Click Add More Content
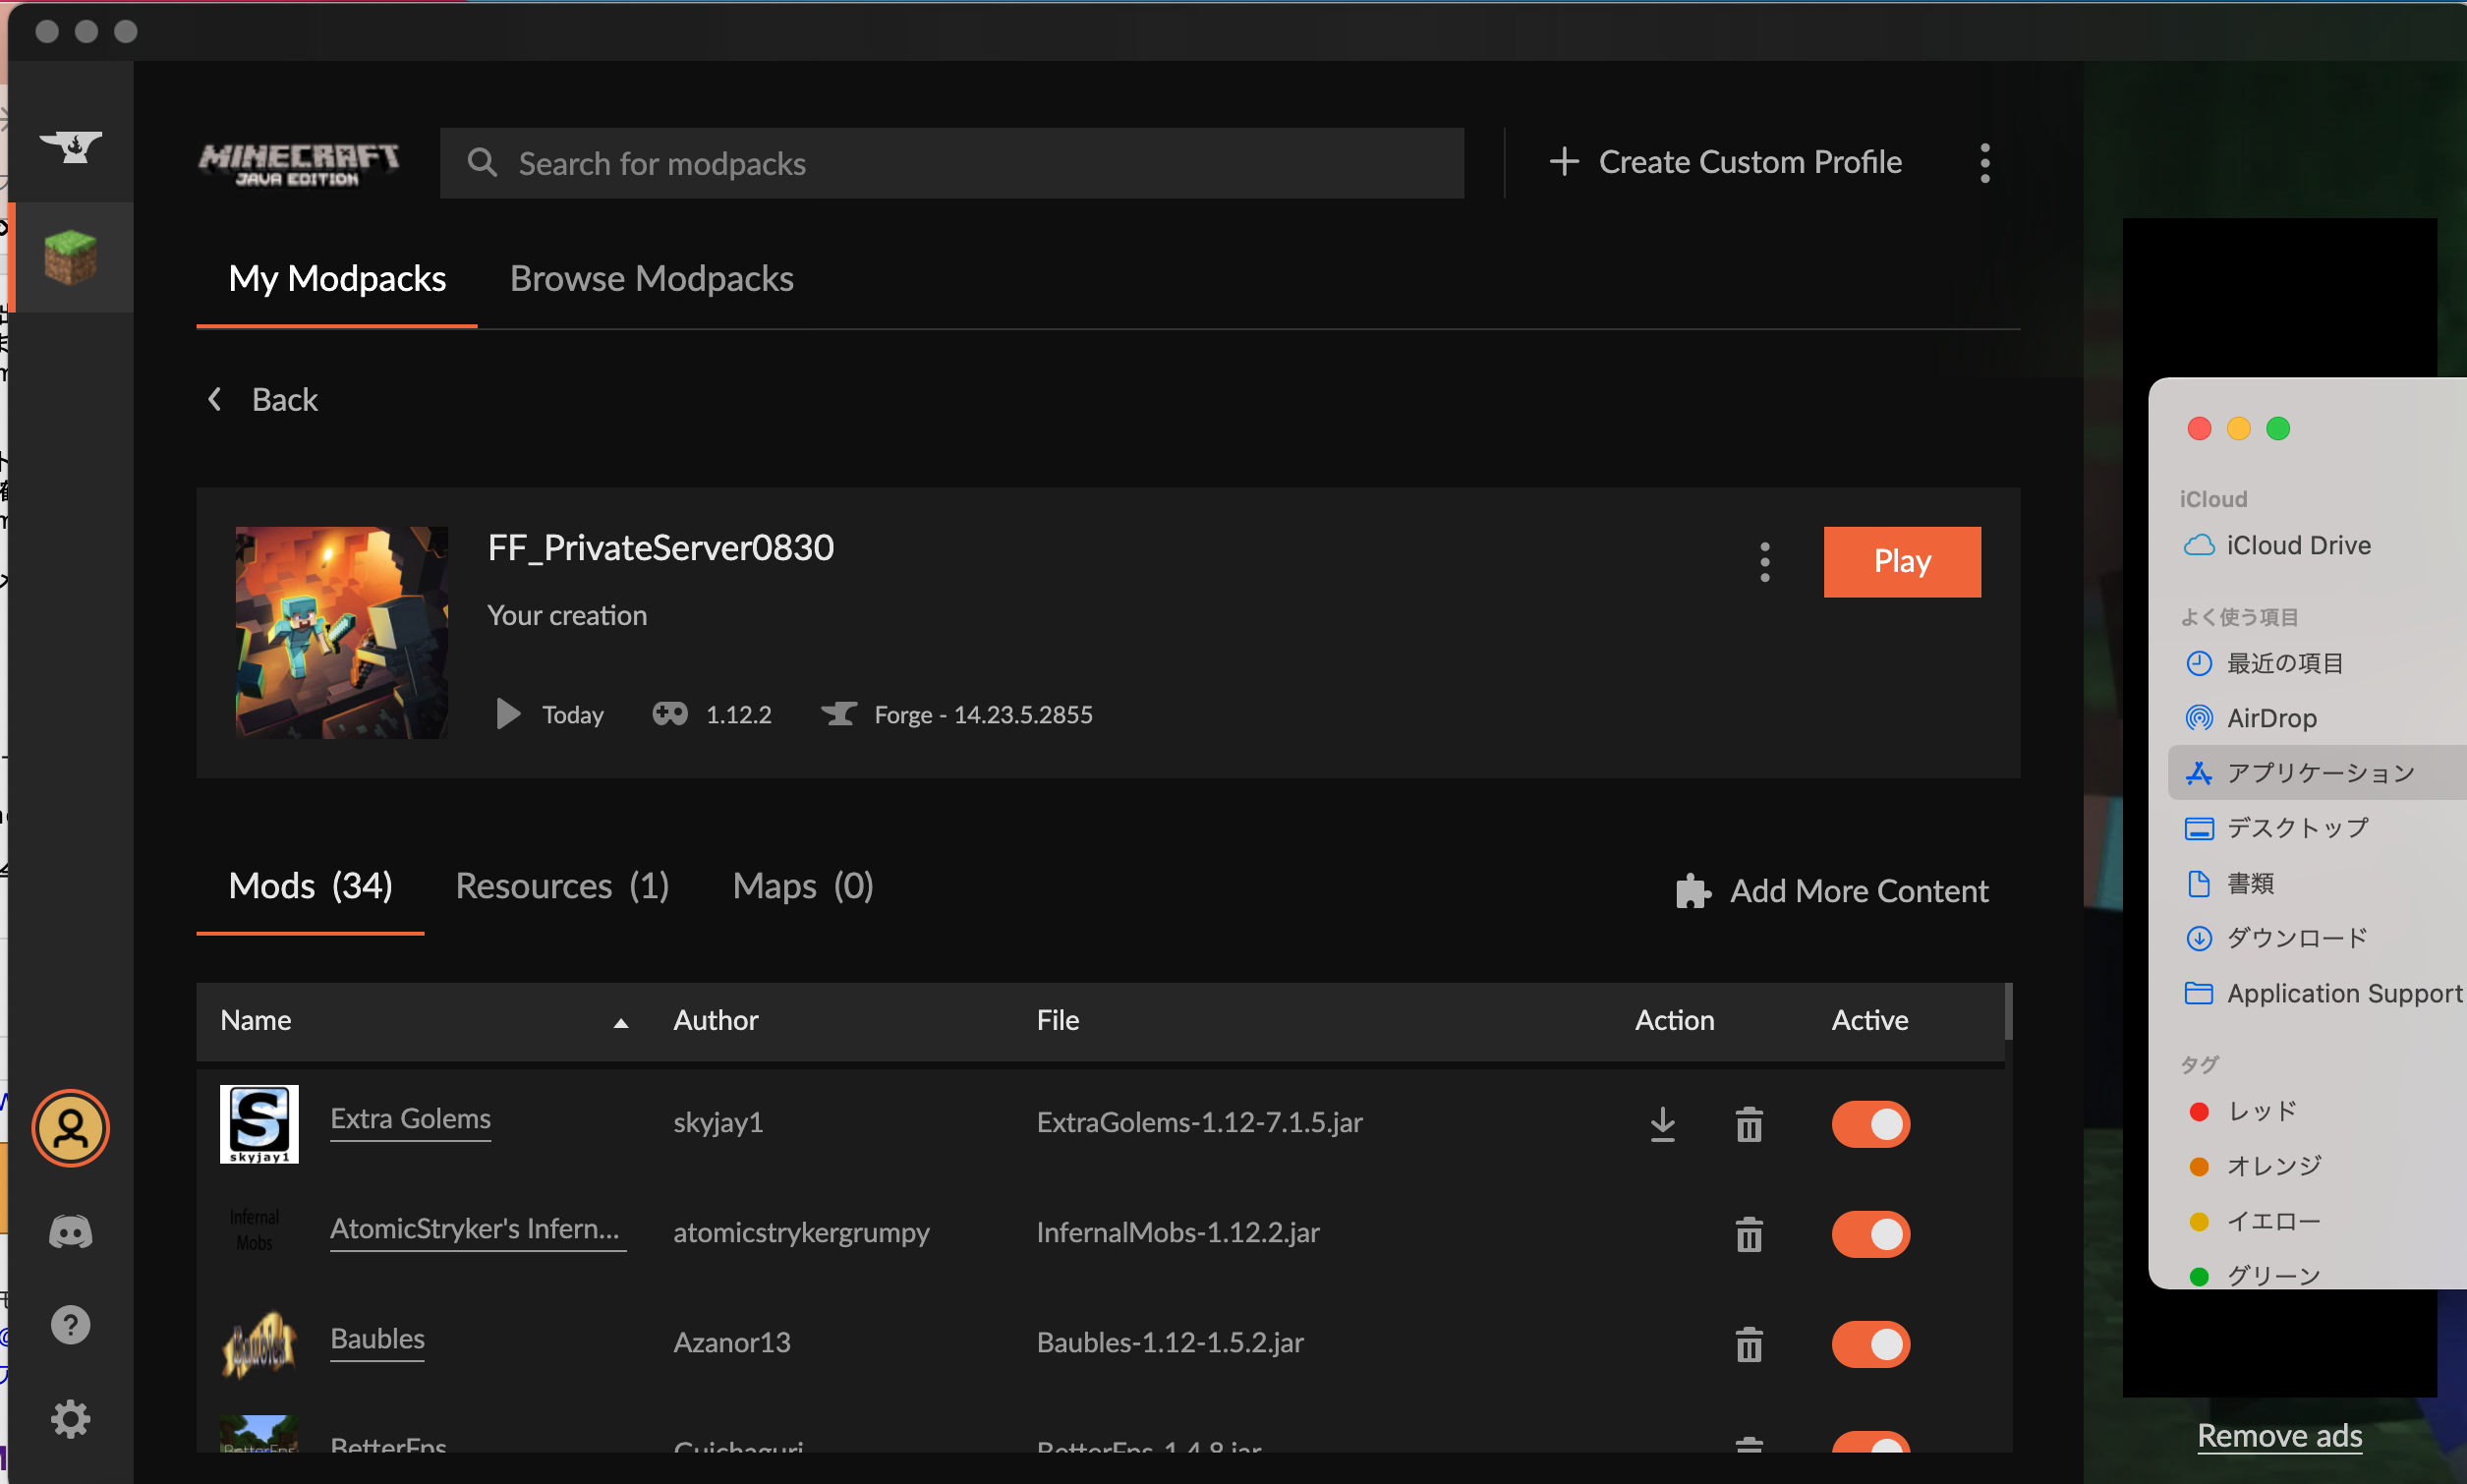Screen dimensions: 2467x1484 click(x=1833, y=890)
